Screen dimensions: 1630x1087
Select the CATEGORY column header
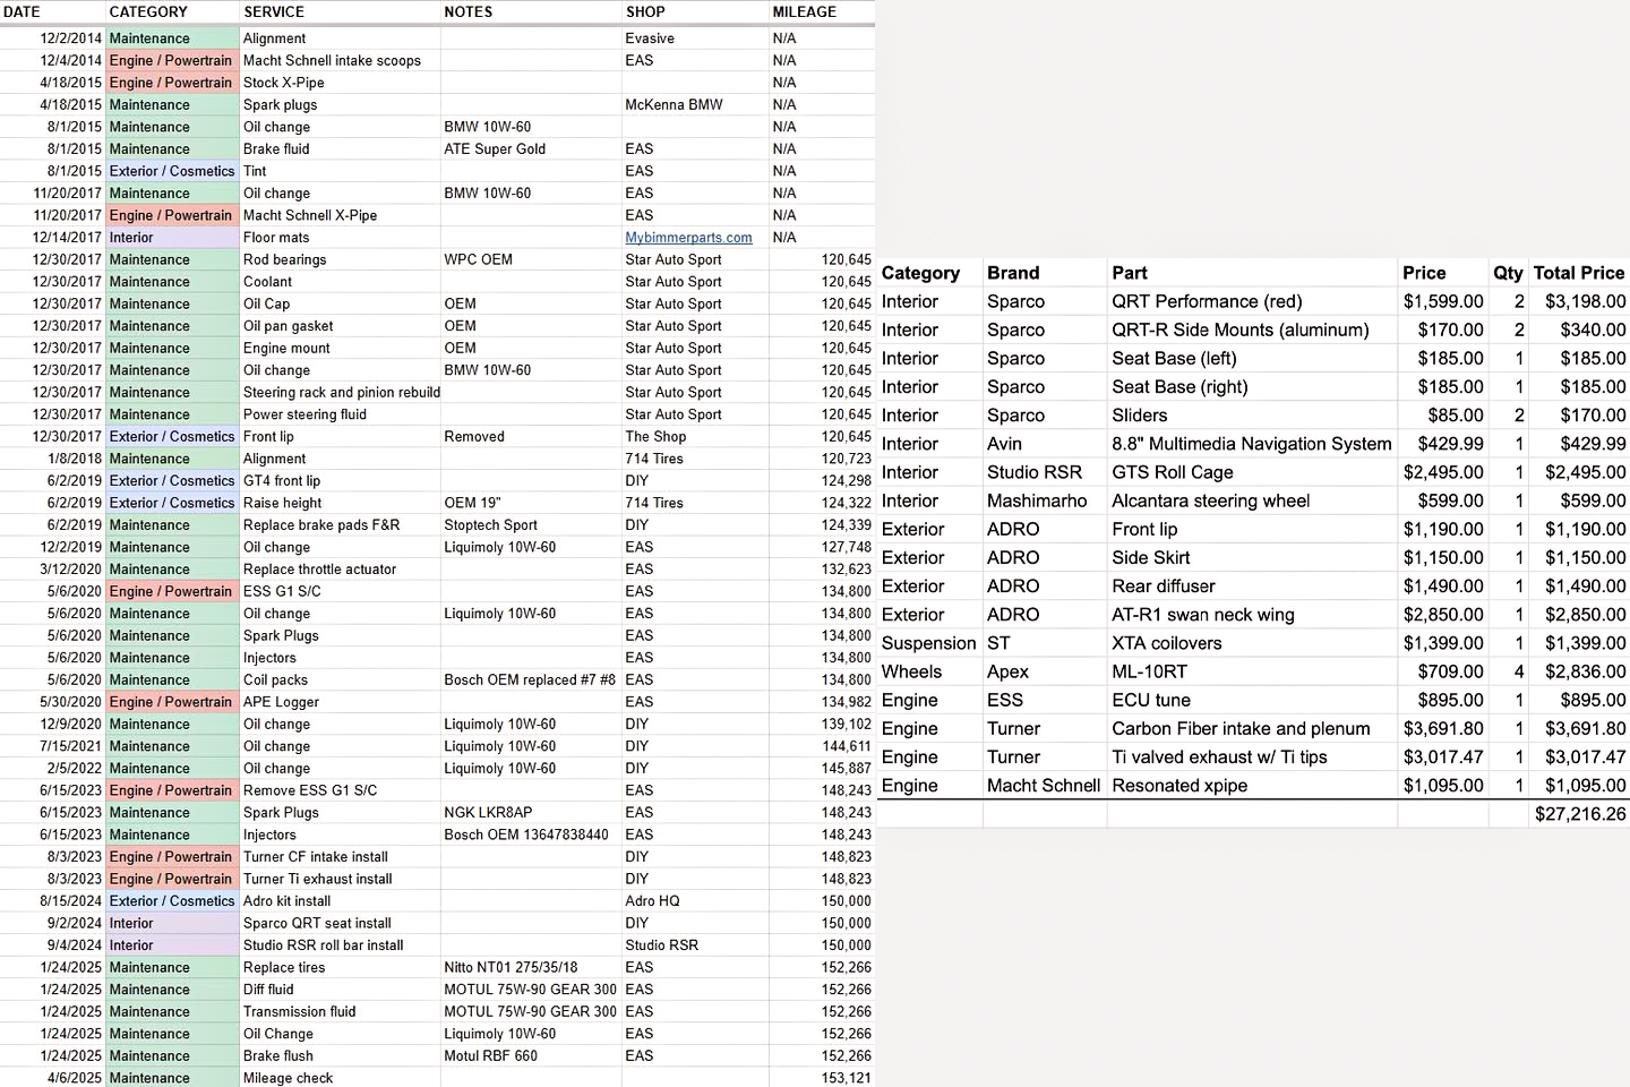[x=148, y=12]
